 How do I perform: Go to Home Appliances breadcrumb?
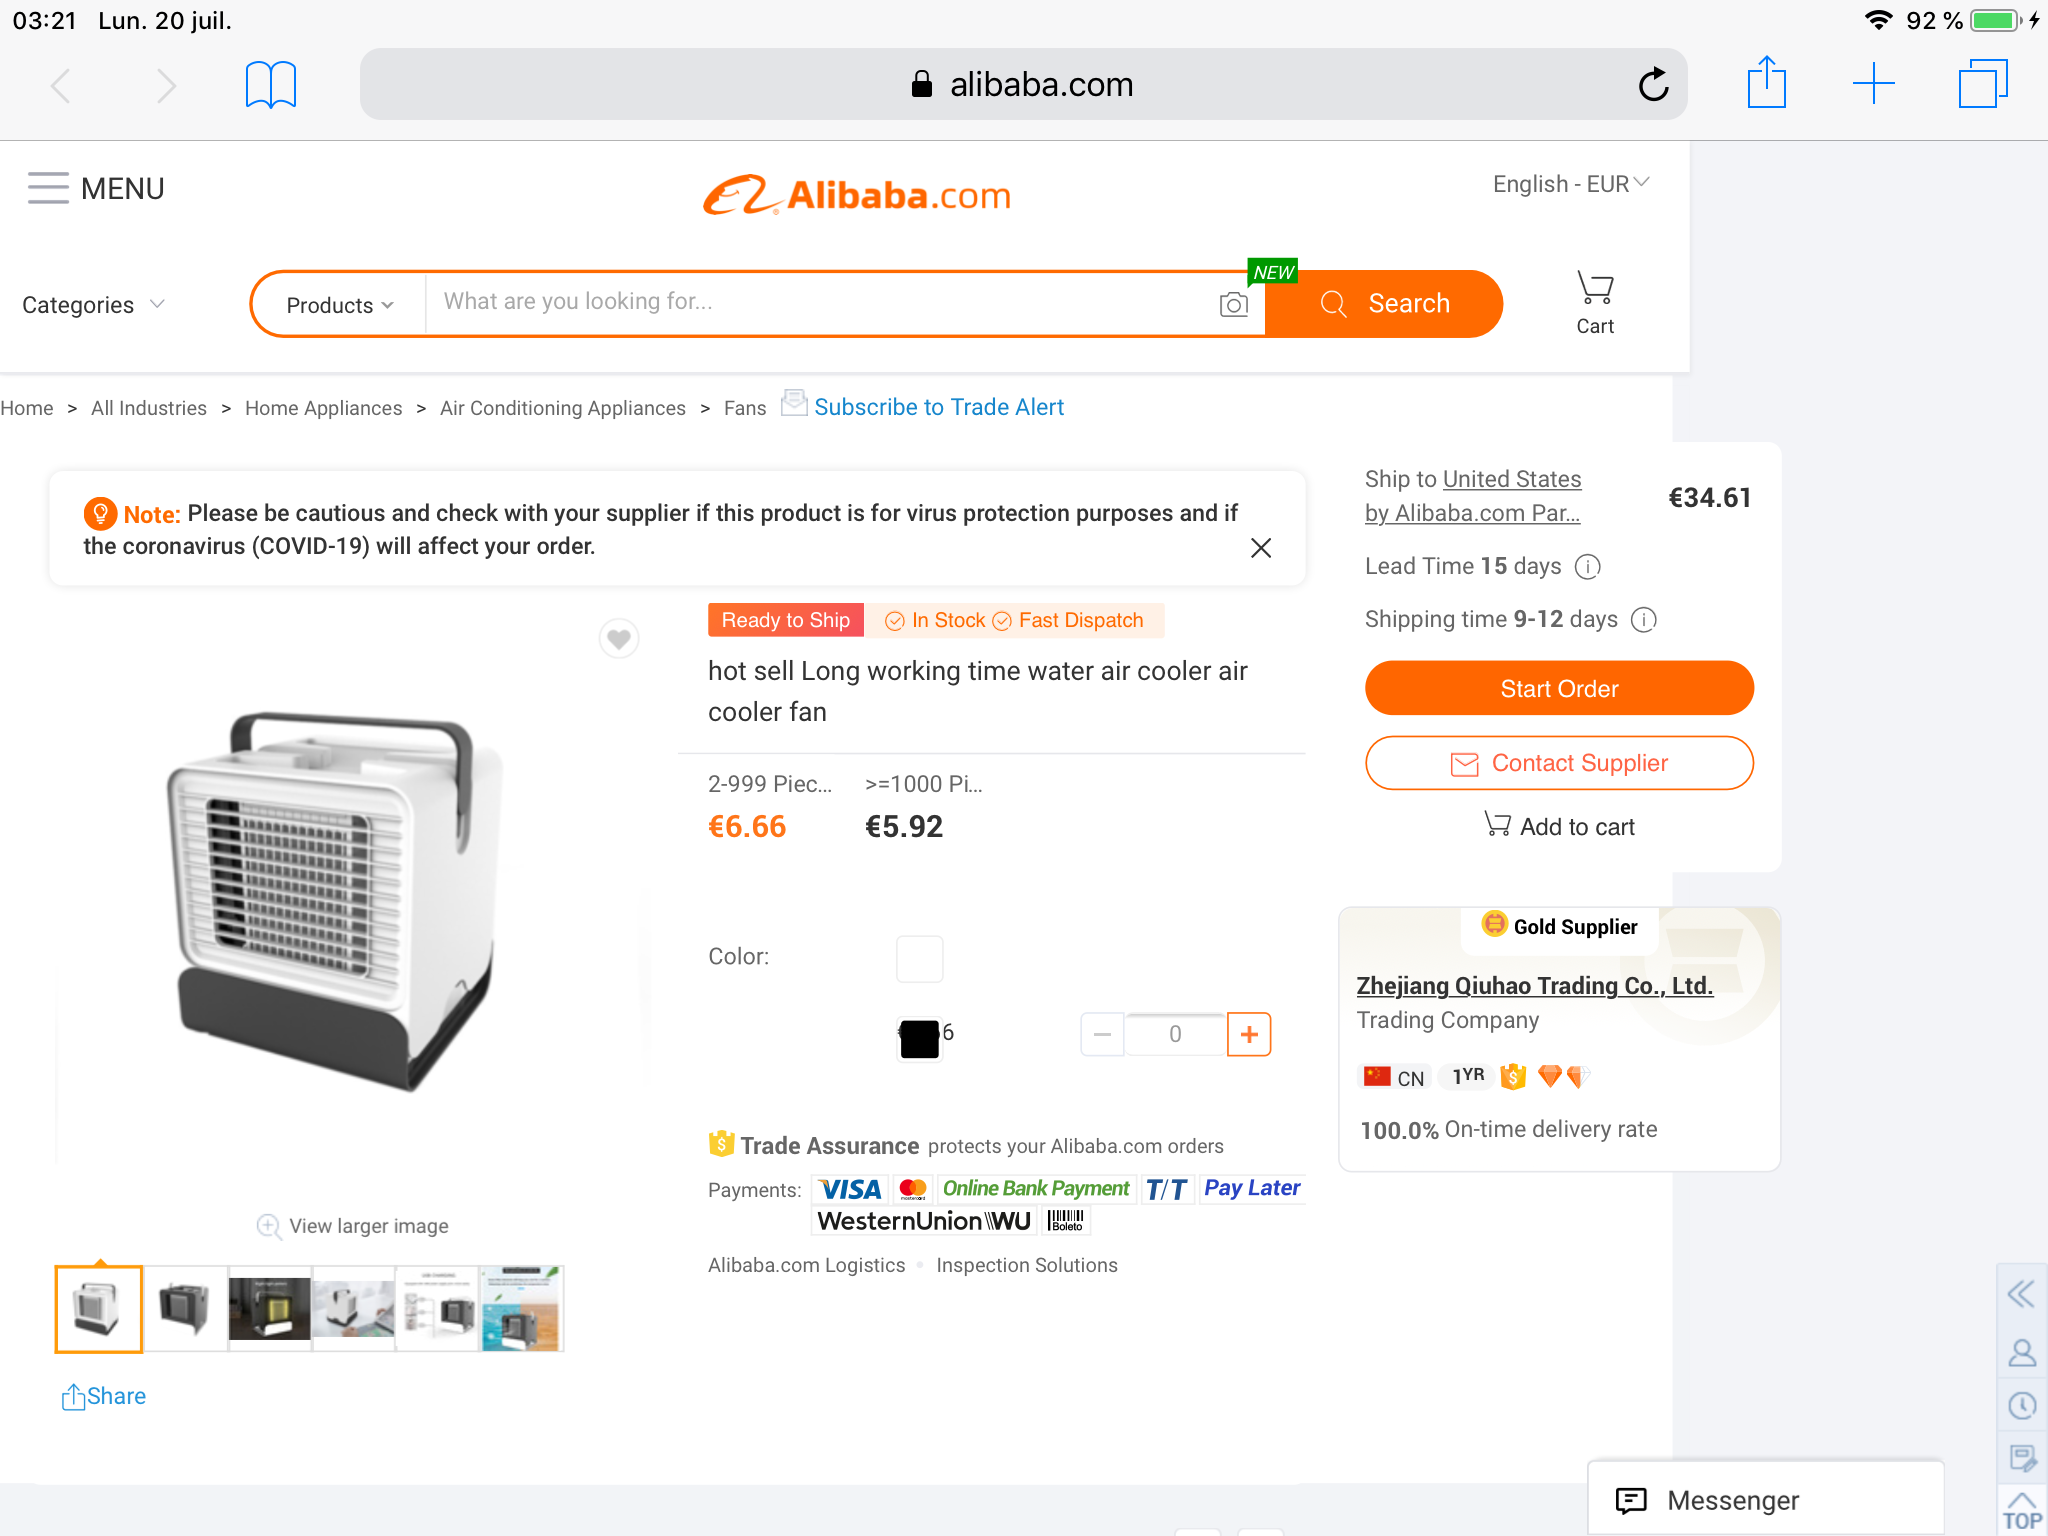pos(323,408)
